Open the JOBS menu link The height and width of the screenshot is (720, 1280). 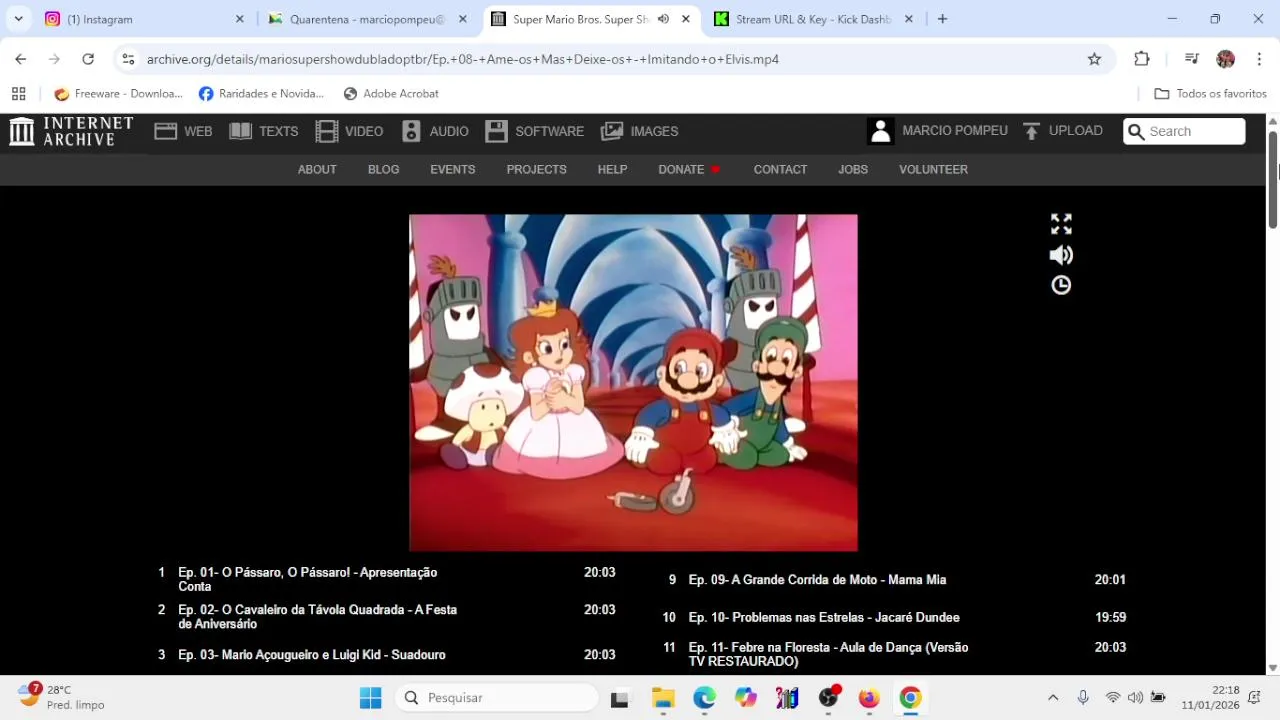click(x=853, y=170)
